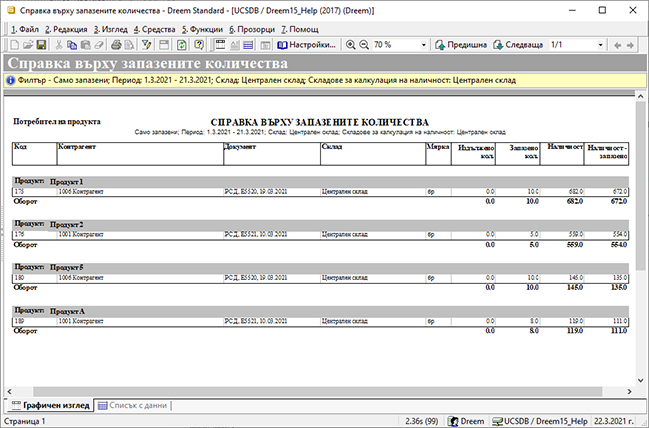Click the blue data list icon
649x428 pixels.
coord(248,45)
